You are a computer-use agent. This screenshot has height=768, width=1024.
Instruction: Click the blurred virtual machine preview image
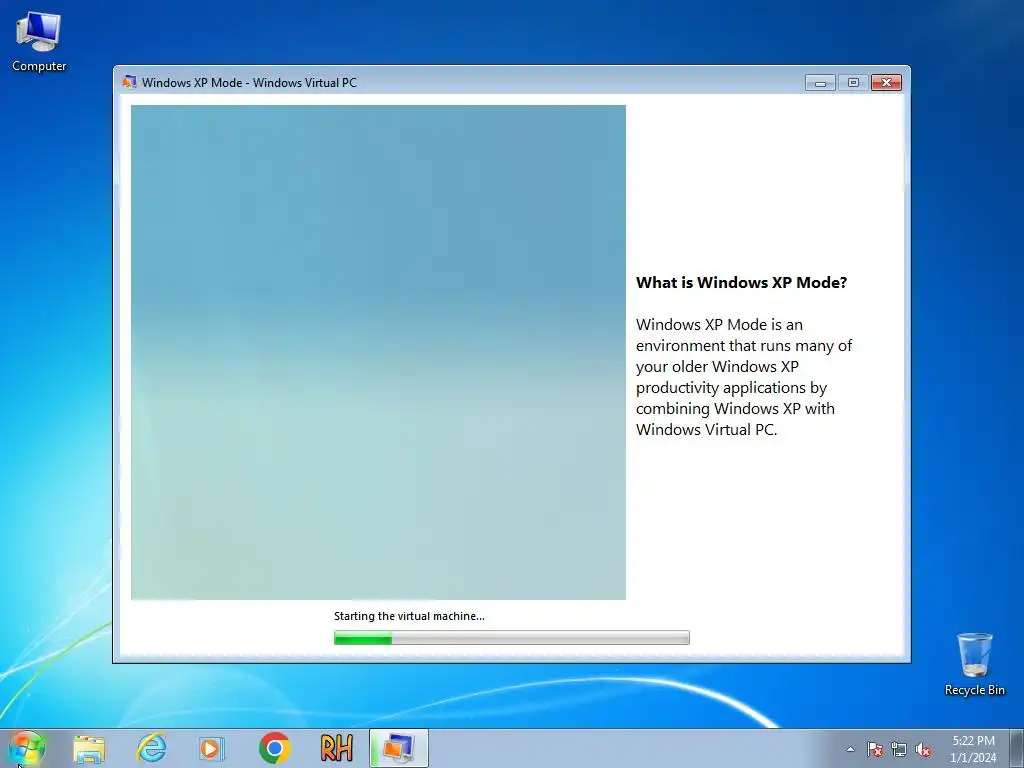(x=378, y=352)
